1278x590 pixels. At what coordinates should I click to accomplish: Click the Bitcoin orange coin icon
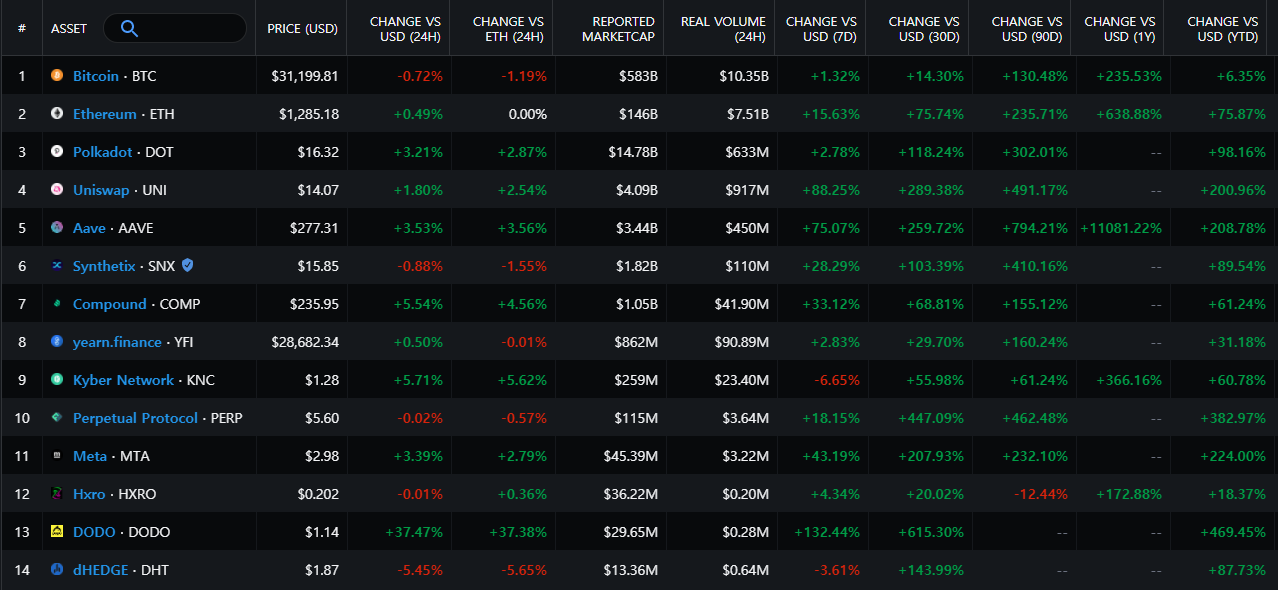57,76
